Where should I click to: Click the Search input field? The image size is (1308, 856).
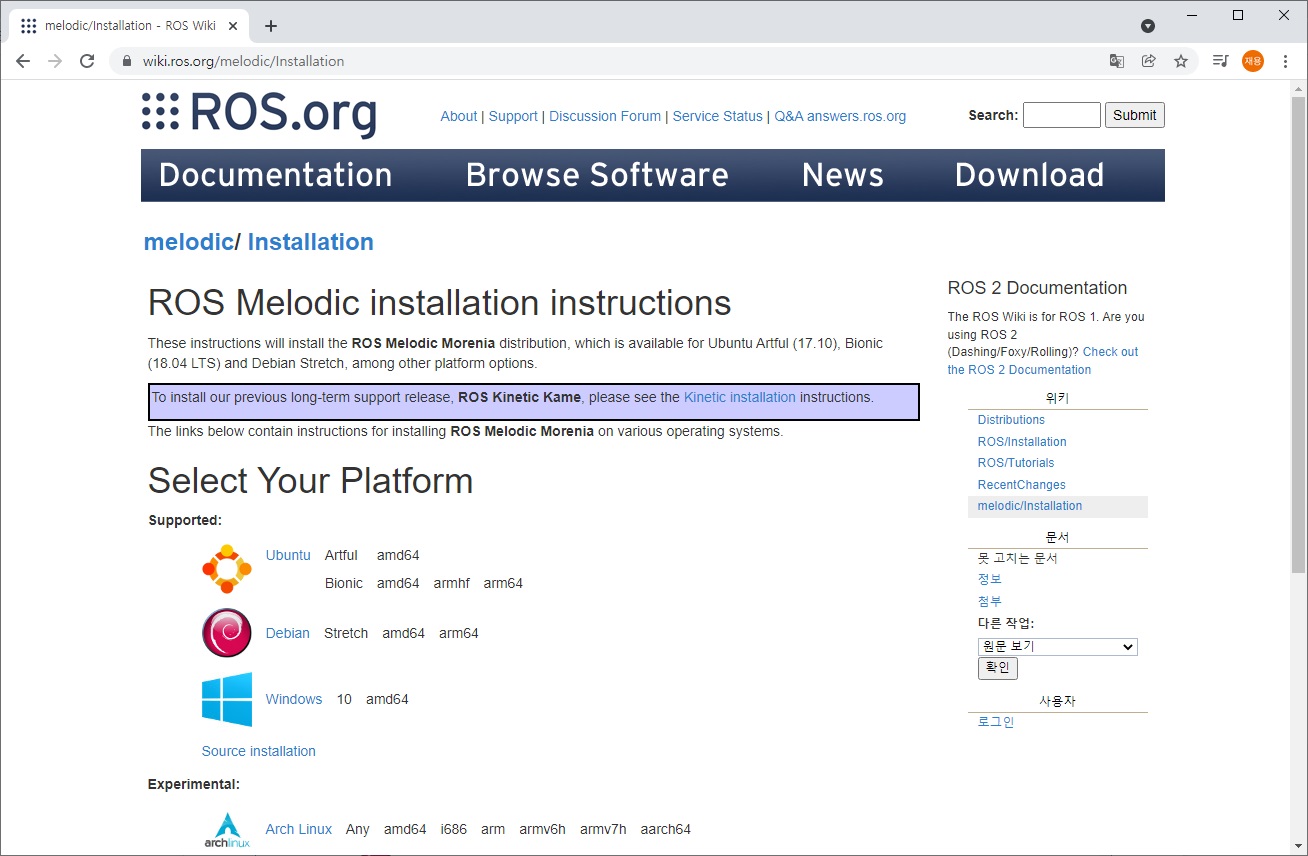[1062, 115]
